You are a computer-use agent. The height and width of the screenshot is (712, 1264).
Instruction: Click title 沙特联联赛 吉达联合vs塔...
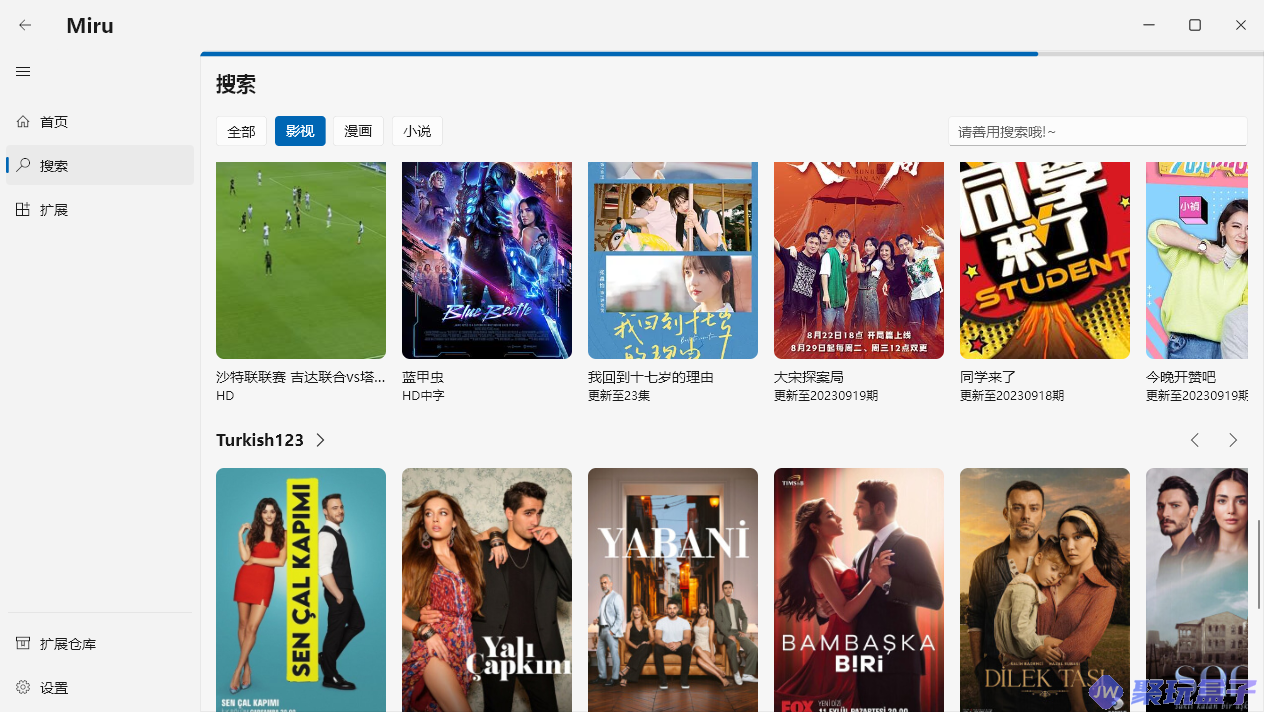coord(301,377)
